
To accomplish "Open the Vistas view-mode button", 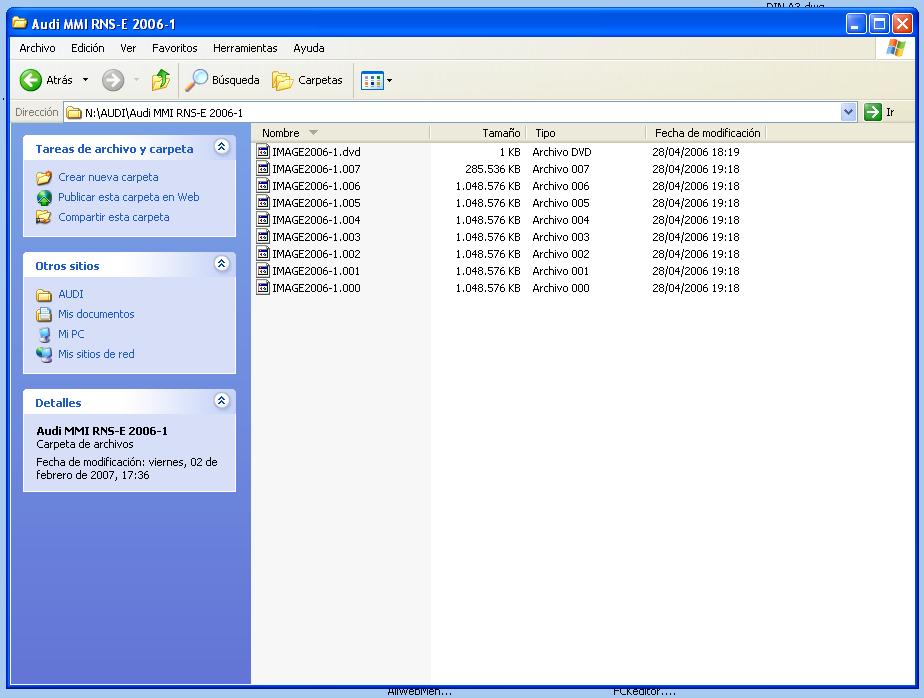I will click(x=372, y=80).
